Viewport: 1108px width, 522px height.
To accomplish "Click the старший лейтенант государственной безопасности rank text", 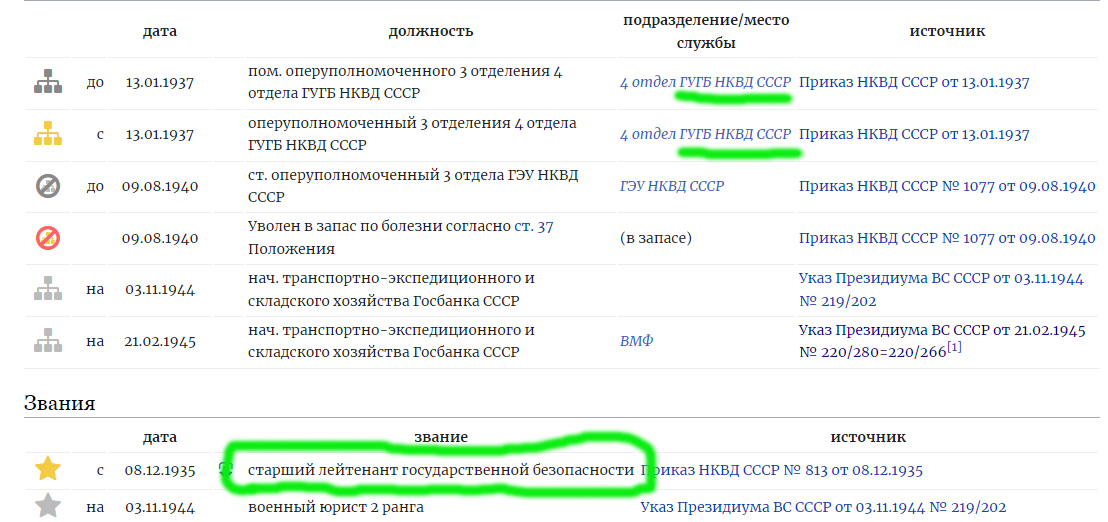I will pyautogui.click(x=440, y=470).
